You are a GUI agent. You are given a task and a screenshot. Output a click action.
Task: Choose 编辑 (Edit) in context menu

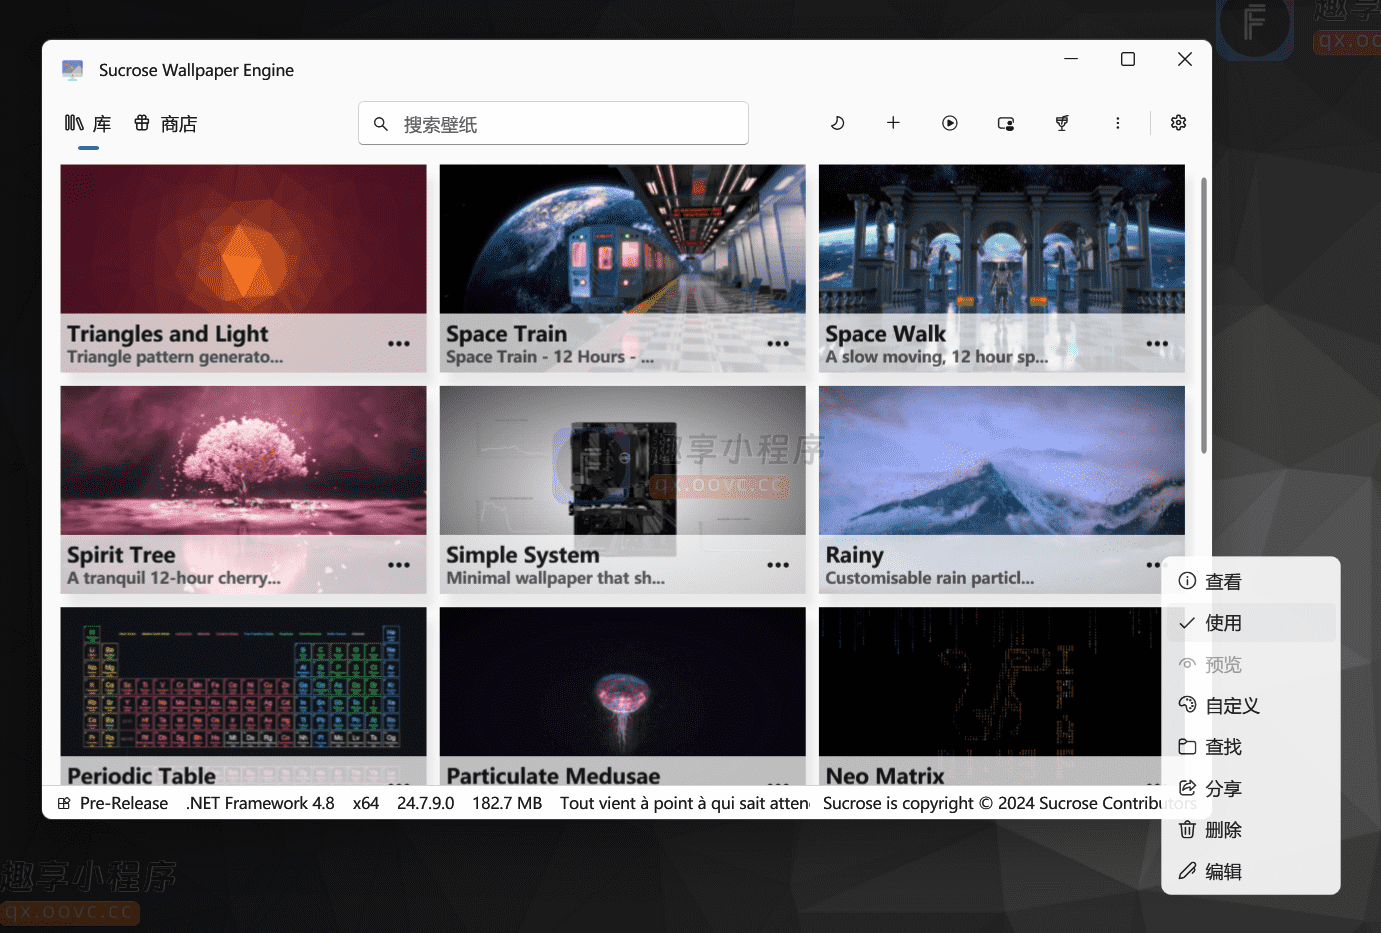(1251, 872)
